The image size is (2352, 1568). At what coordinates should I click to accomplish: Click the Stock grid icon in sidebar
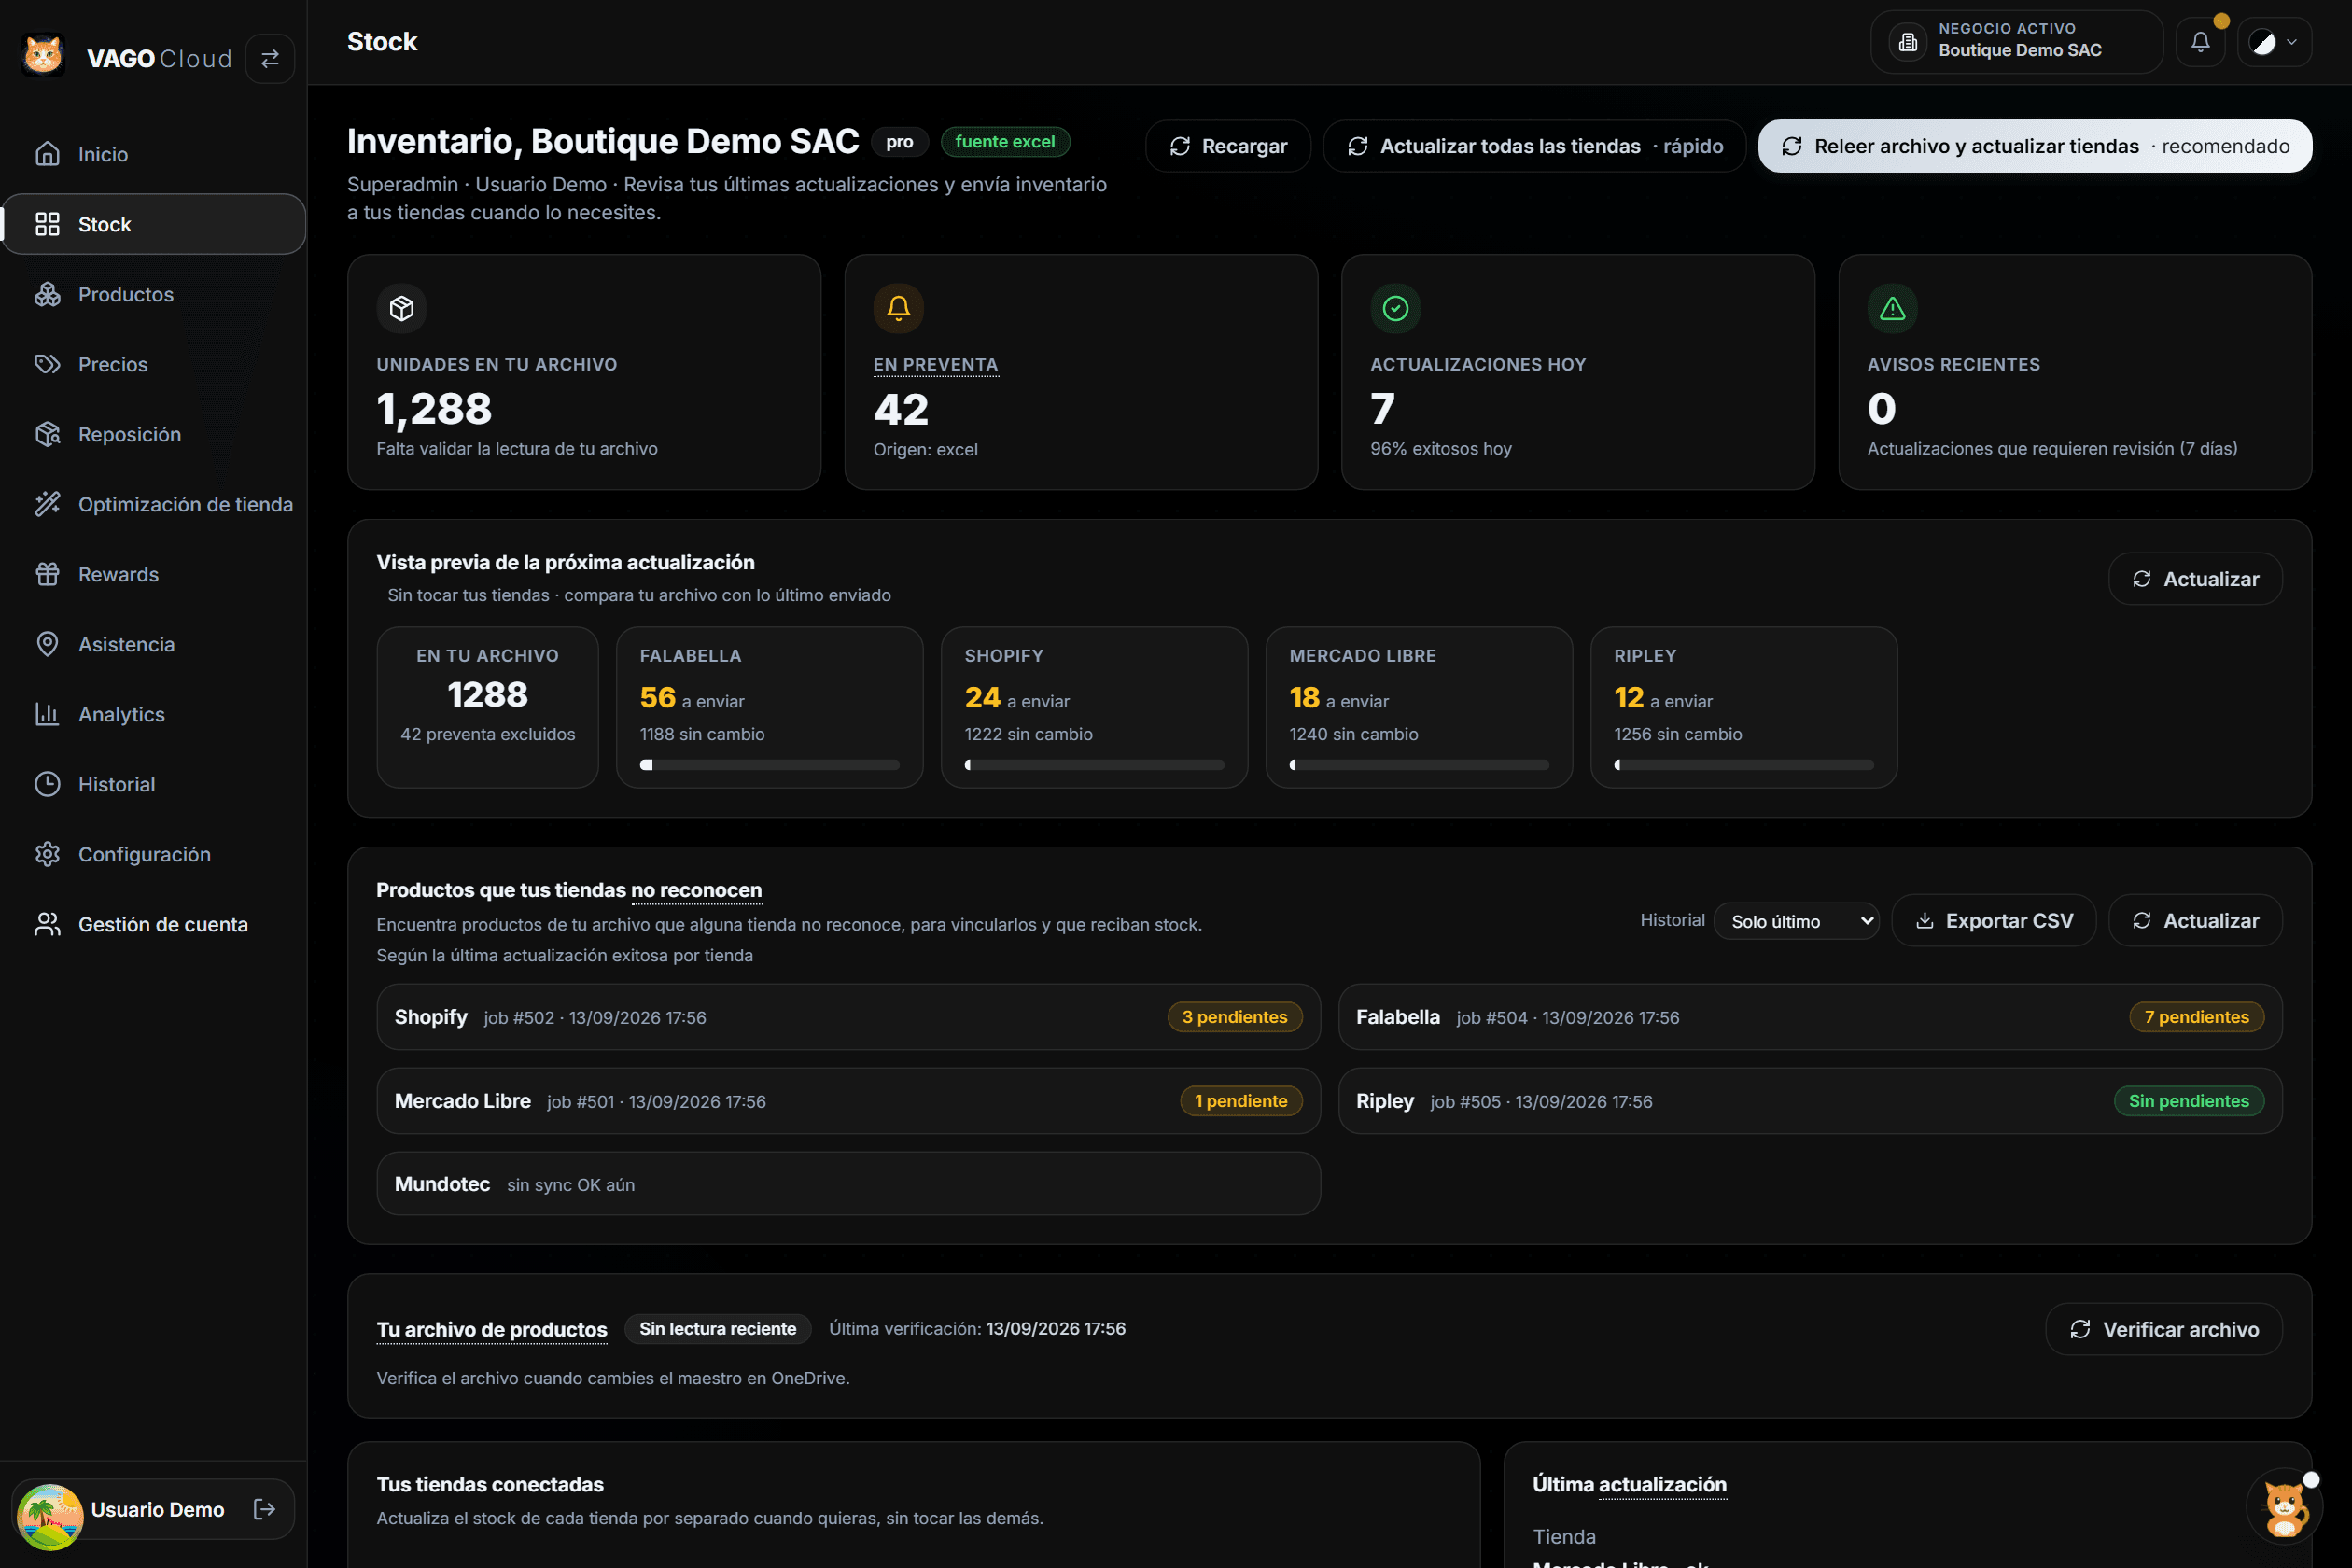pyautogui.click(x=47, y=224)
